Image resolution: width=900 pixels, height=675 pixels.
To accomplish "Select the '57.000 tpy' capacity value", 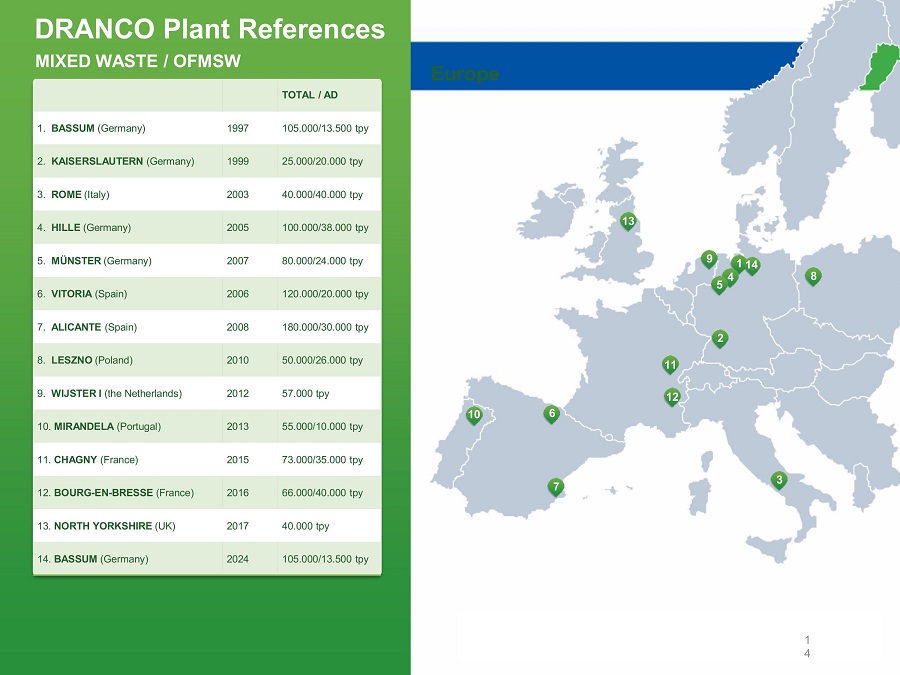I will [305, 393].
